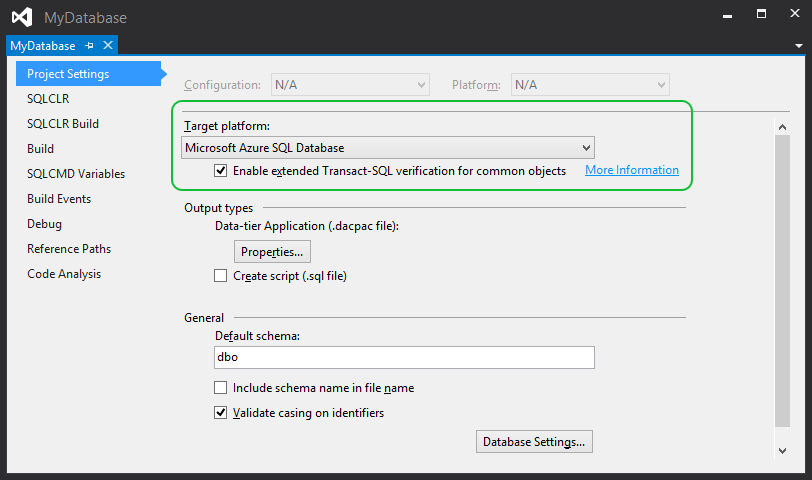Open Database Settings dialog button

pyautogui.click(x=534, y=442)
